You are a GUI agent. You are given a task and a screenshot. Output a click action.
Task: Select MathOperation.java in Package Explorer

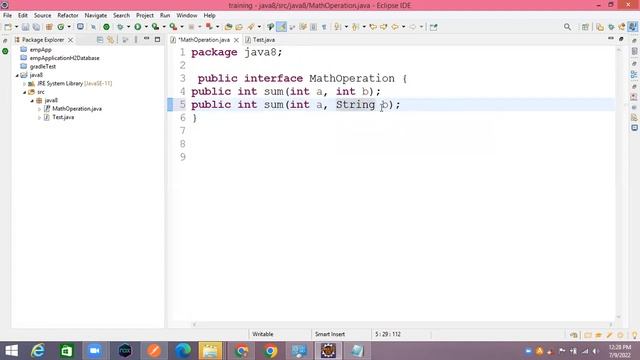(77, 109)
